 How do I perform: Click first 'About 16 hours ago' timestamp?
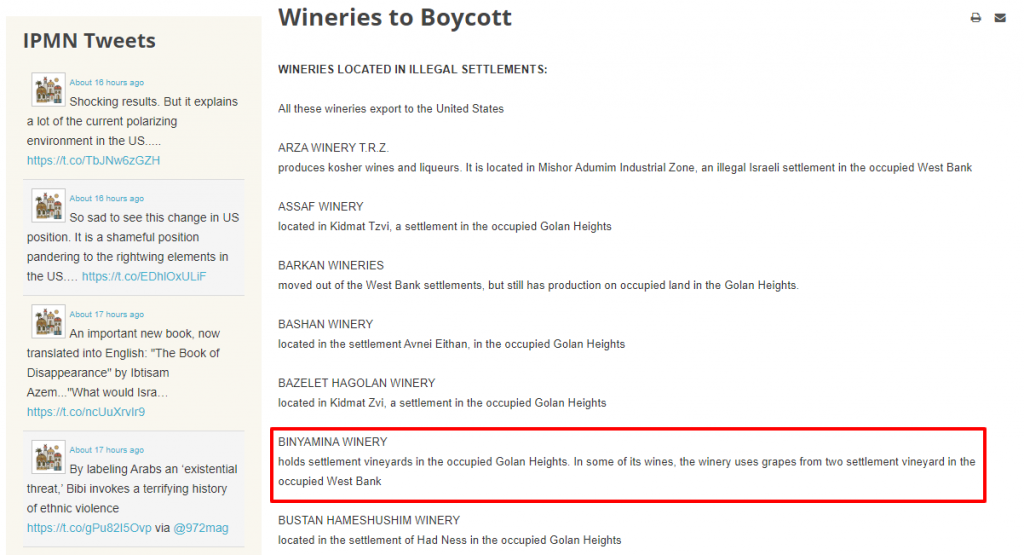[106, 83]
